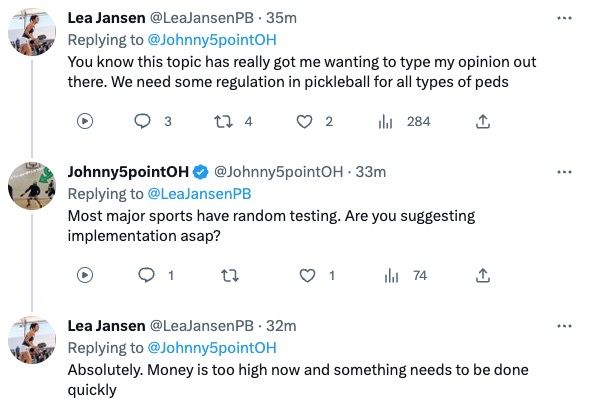The image size is (590, 405).
Task: Share Johnny5pointOH's tweet
Action: coord(483,276)
